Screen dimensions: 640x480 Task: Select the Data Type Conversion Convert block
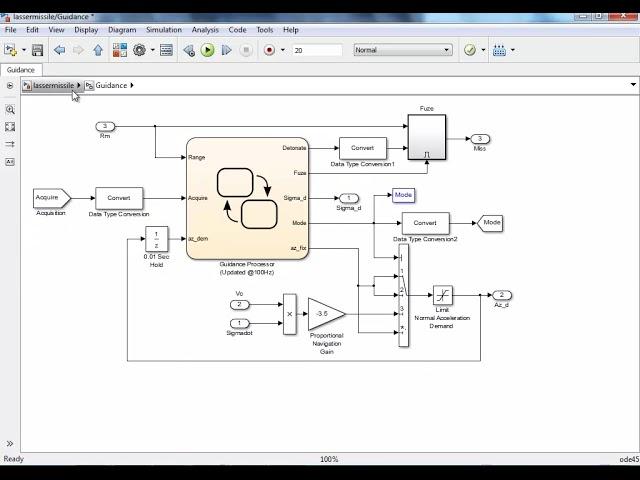[x=119, y=198]
